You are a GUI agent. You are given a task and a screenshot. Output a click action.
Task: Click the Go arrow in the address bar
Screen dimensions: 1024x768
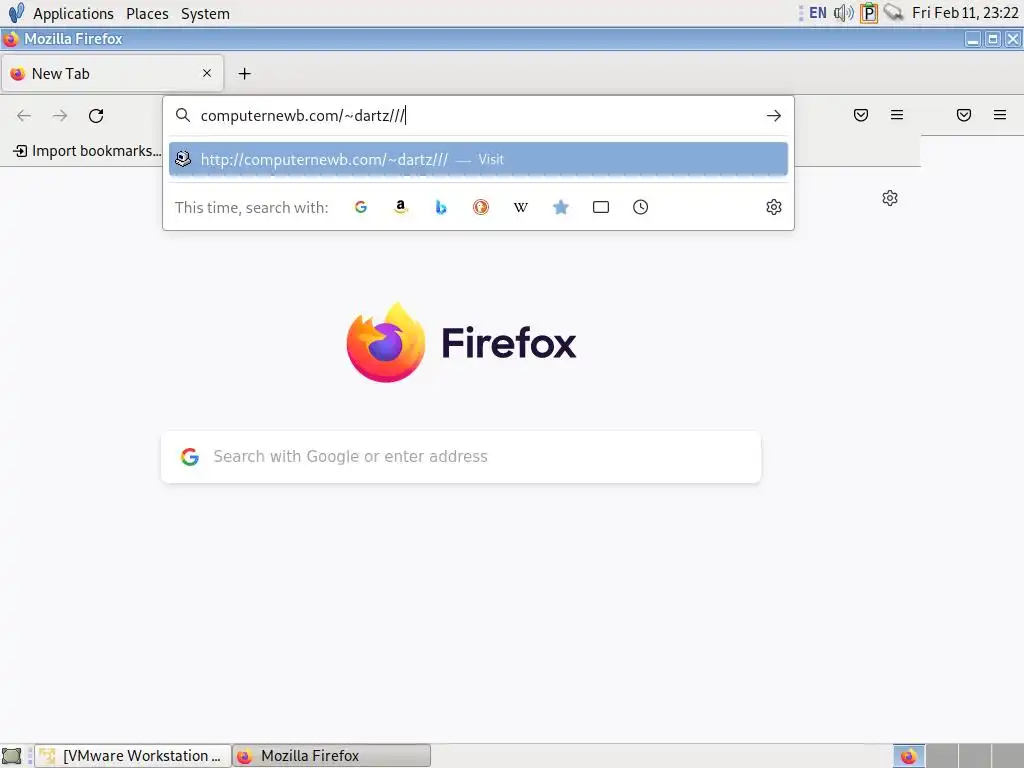[774, 116]
